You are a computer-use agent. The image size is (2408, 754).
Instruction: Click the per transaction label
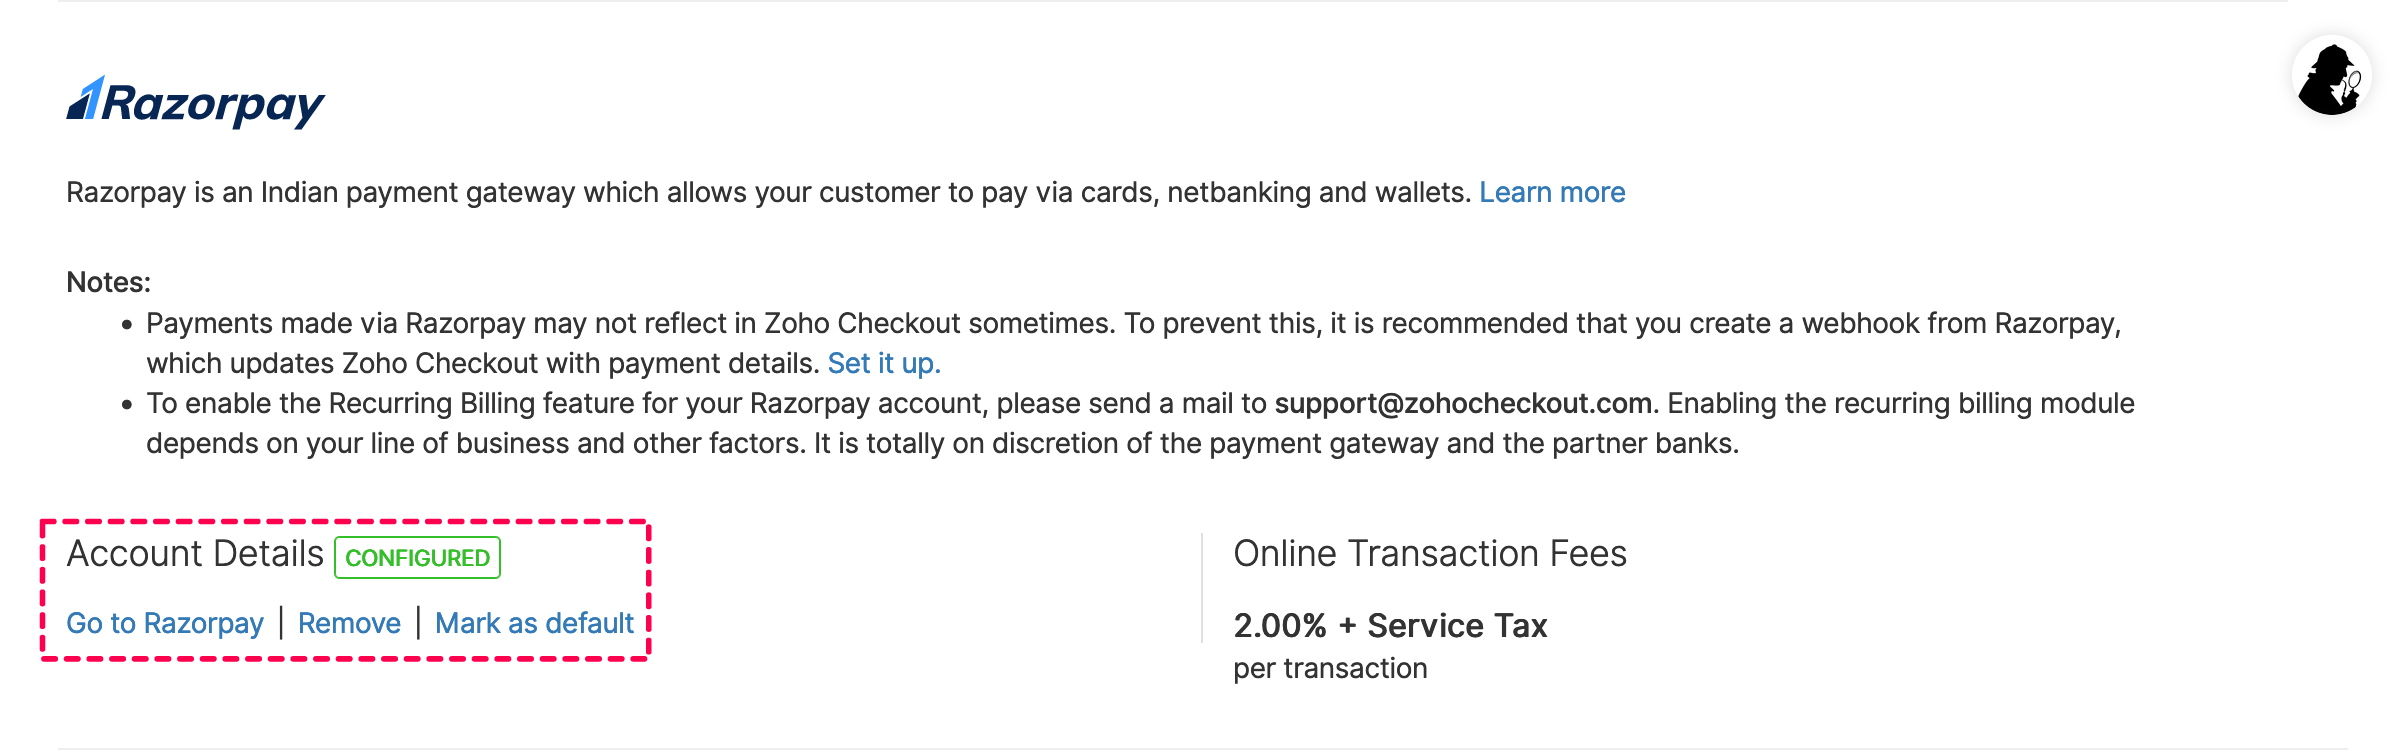coord(1330,668)
